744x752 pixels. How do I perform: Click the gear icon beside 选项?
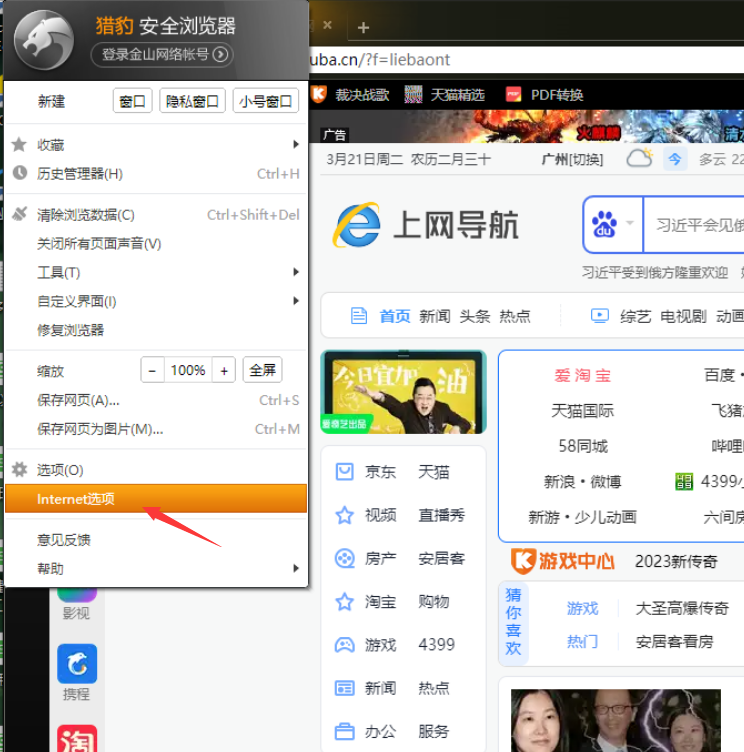click(20, 469)
